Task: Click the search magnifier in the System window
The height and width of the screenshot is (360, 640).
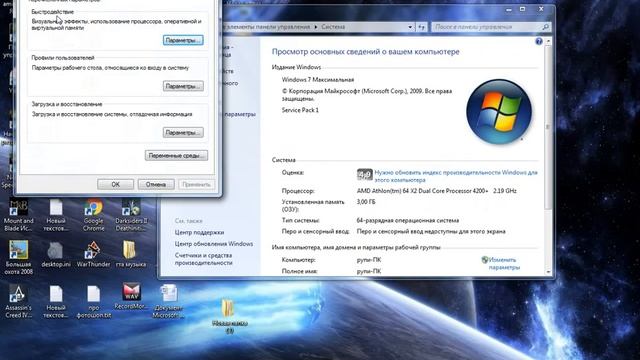Action: pos(546,27)
